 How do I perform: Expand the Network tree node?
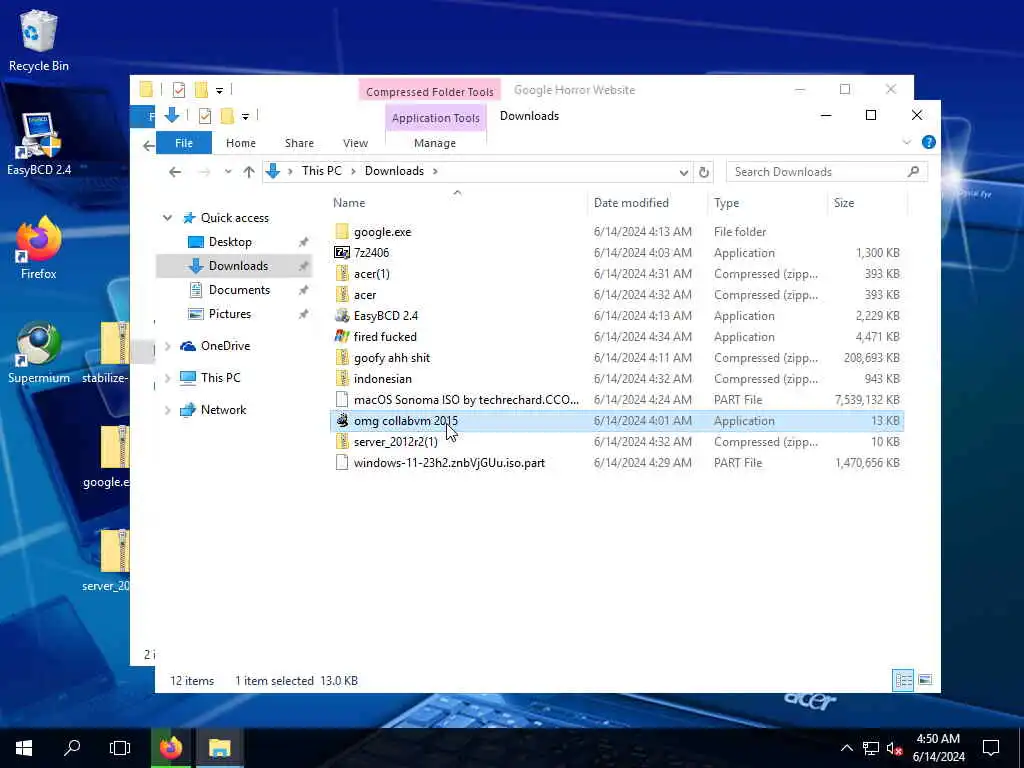168,410
